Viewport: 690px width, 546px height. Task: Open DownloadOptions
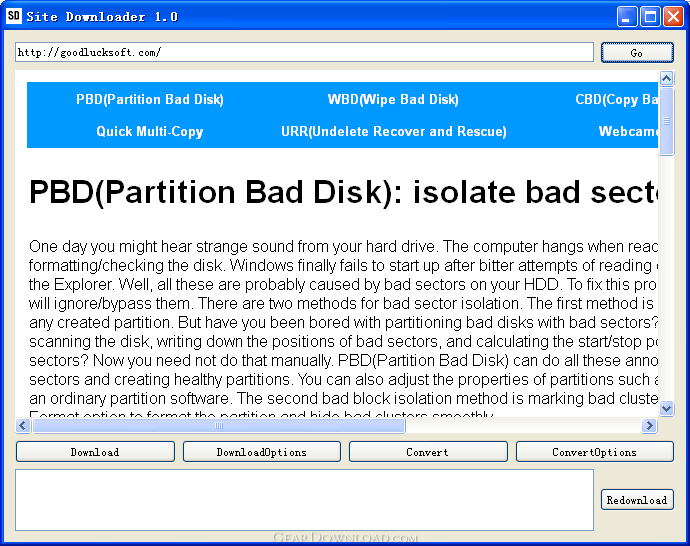[262, 452]
